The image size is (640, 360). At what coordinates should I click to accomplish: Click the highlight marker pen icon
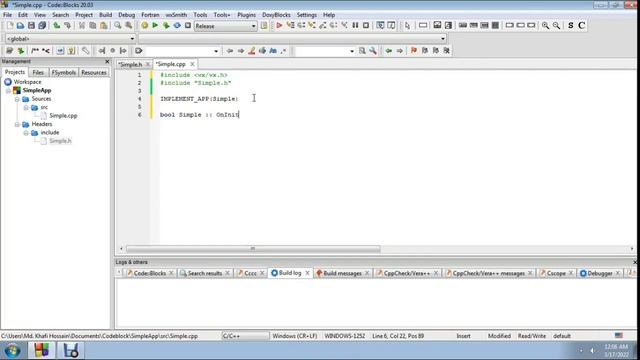coord(252,51)
